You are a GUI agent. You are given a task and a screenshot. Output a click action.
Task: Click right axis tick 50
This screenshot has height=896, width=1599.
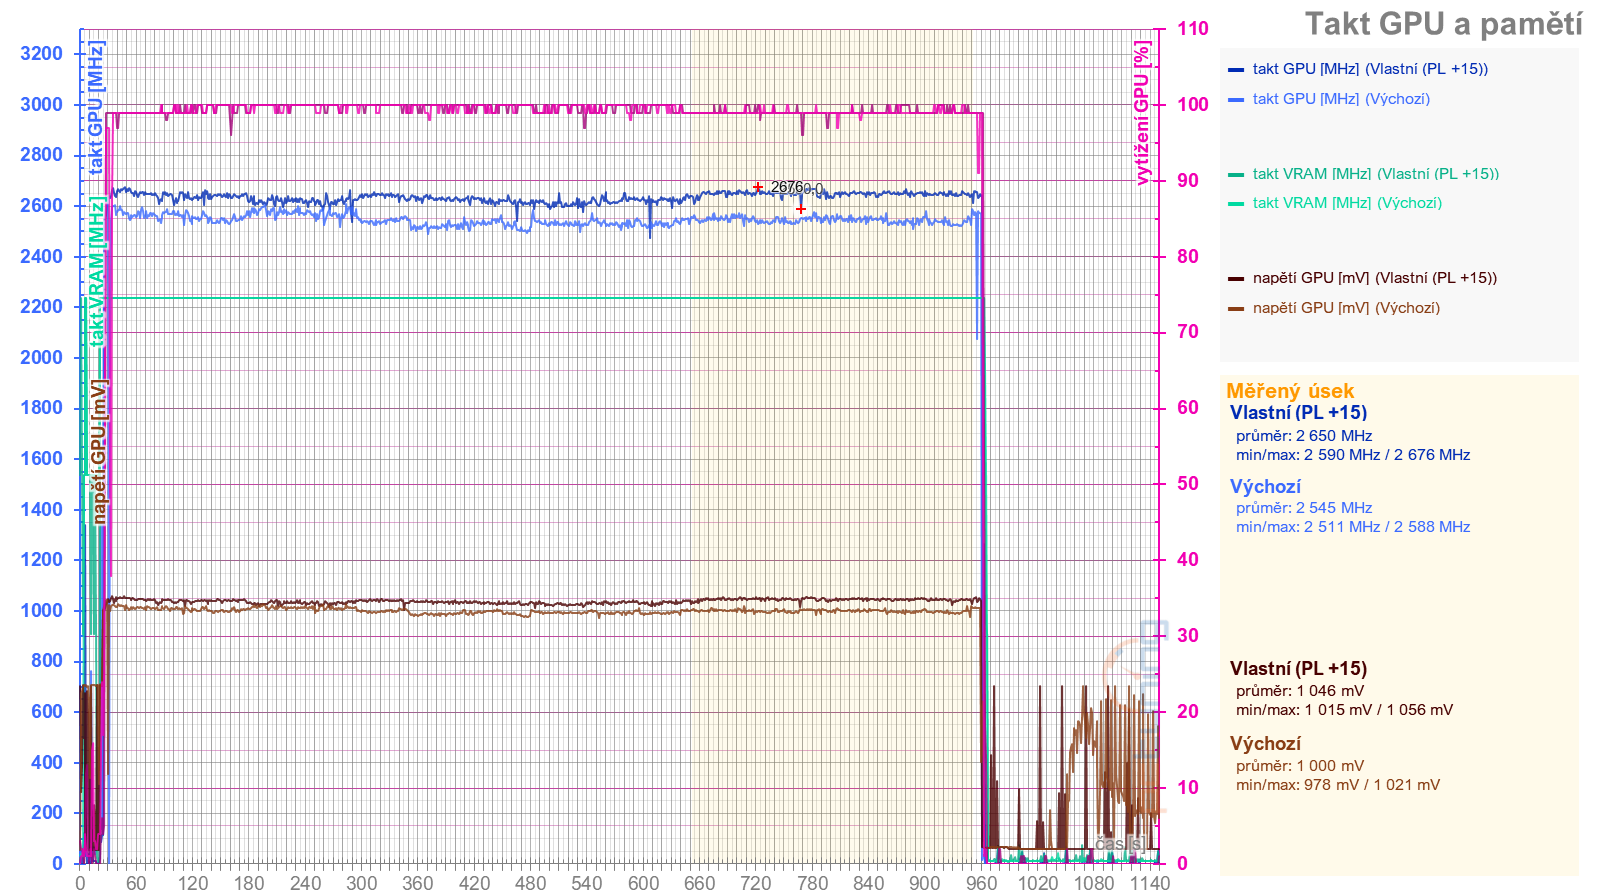coord(1187,484)
